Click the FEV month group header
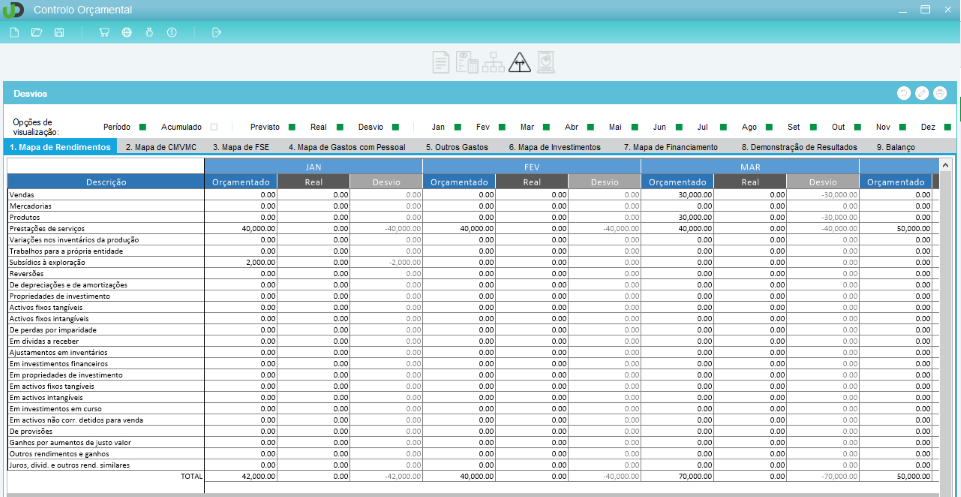961x497 pixels. coord(532,166)
